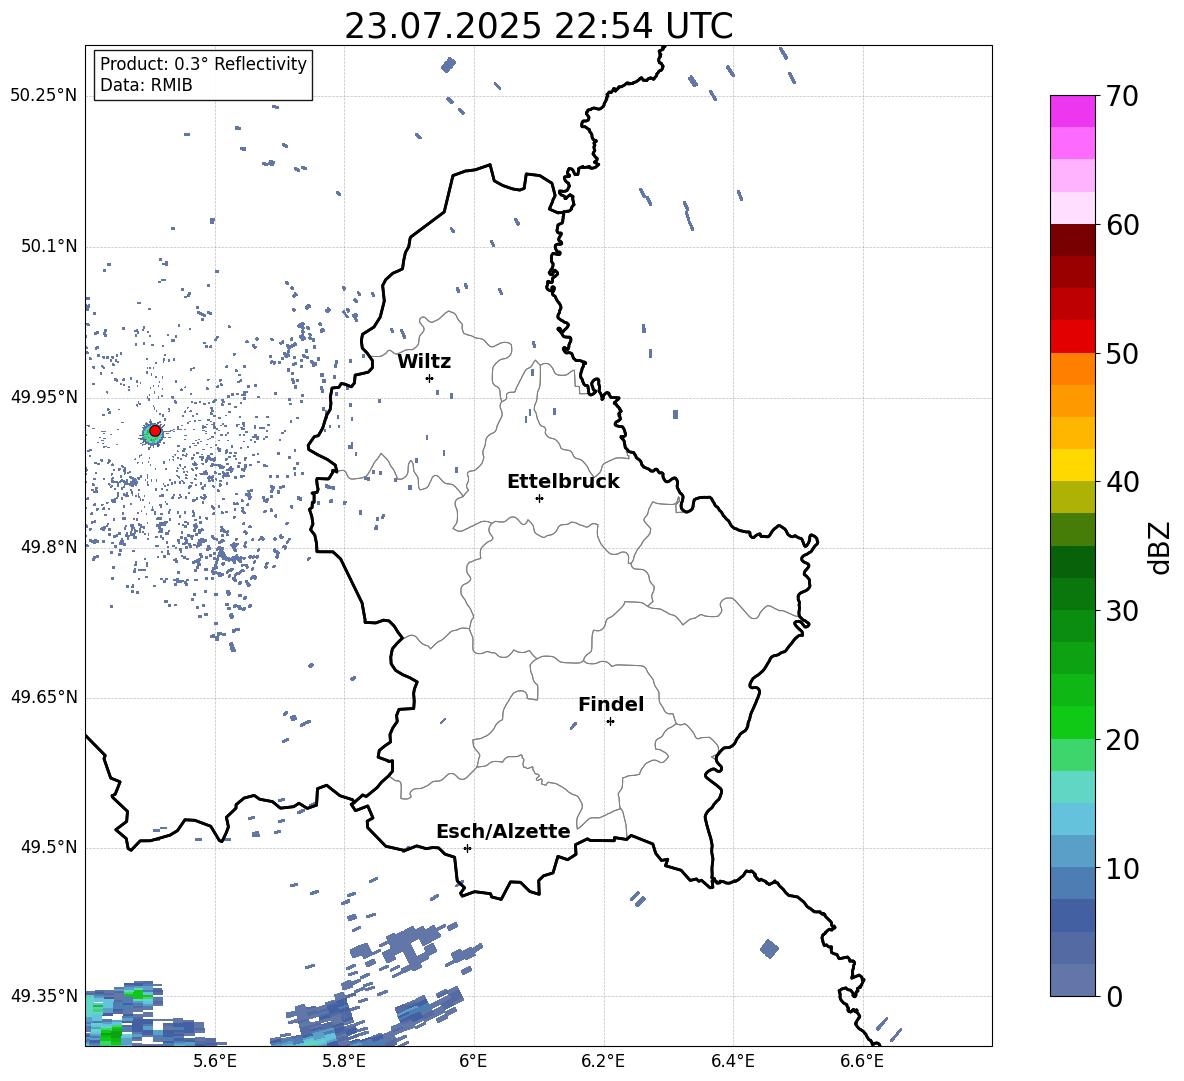Click the olive colorbar segment below 40
This screenshot has width=1184, height=1081.
point(1073,497)
